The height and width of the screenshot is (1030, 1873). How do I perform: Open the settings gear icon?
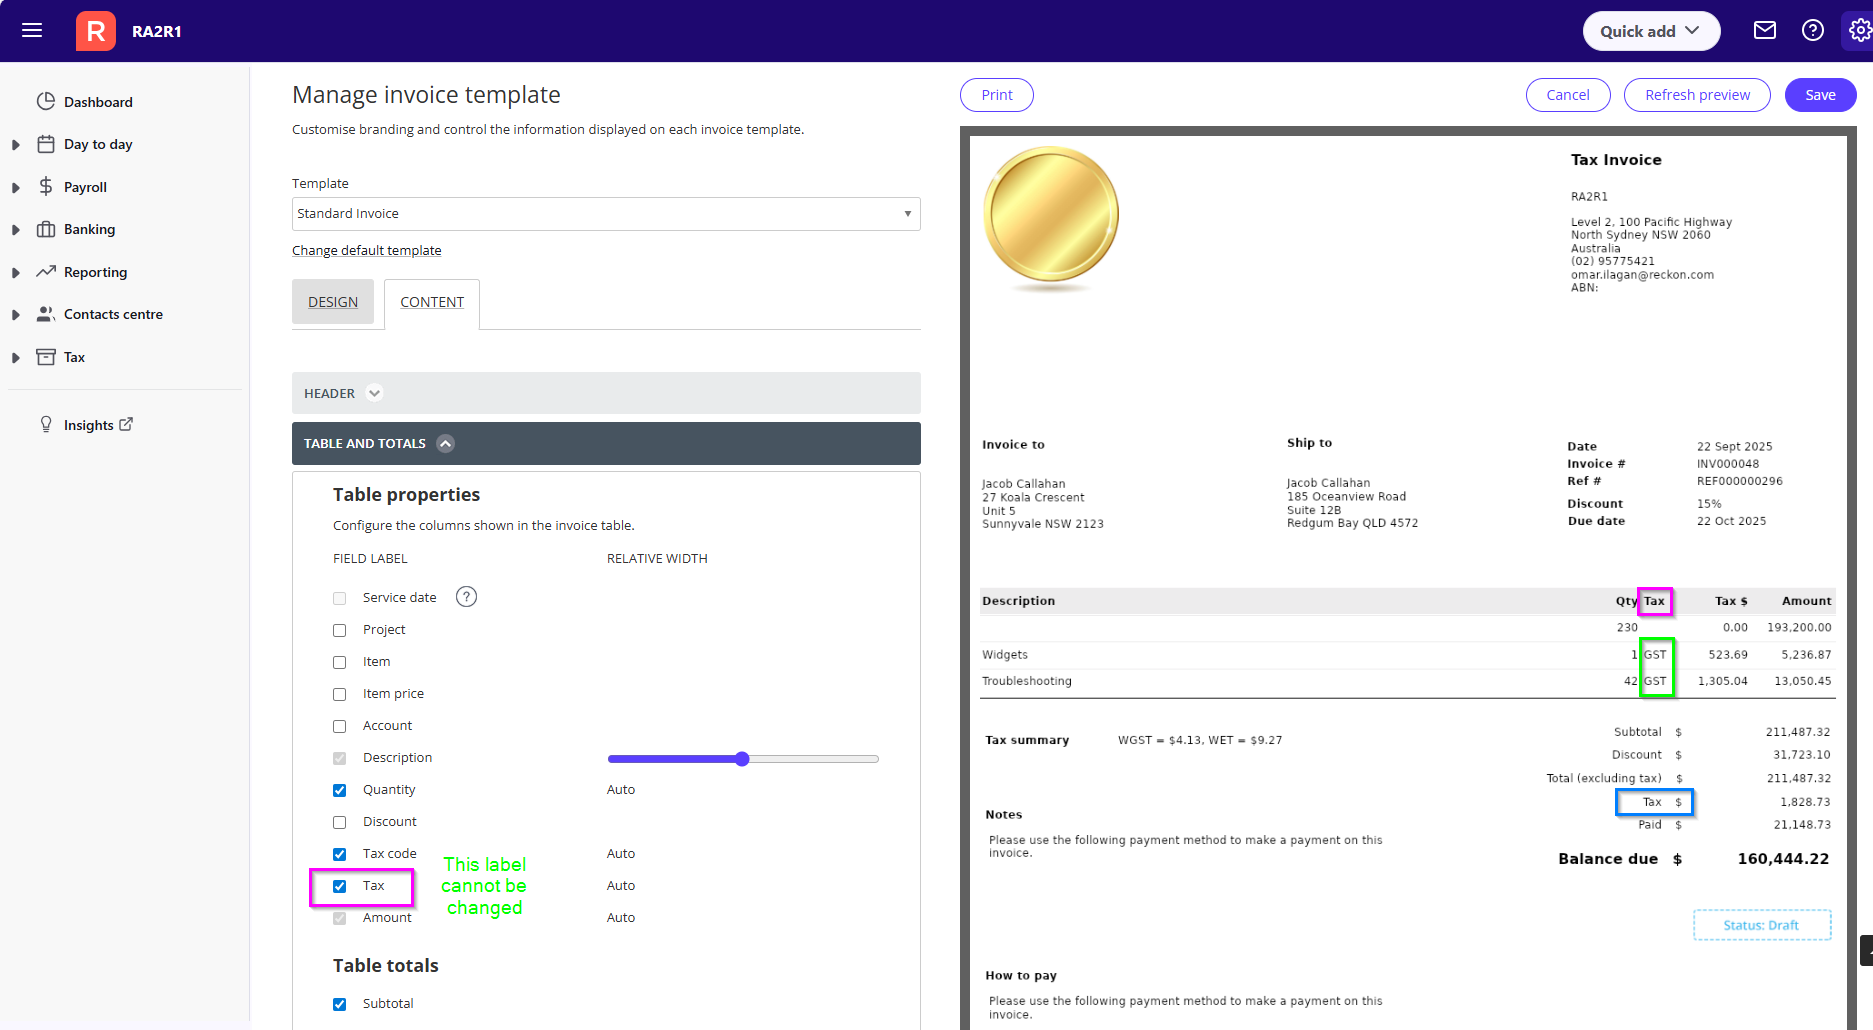coord(1859,30)
